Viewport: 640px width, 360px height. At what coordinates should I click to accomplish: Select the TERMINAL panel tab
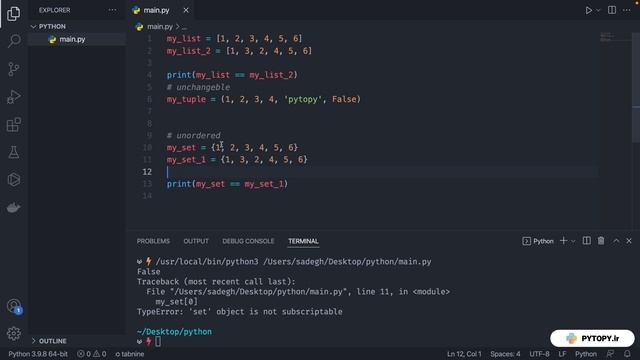(x=303, y=241)
